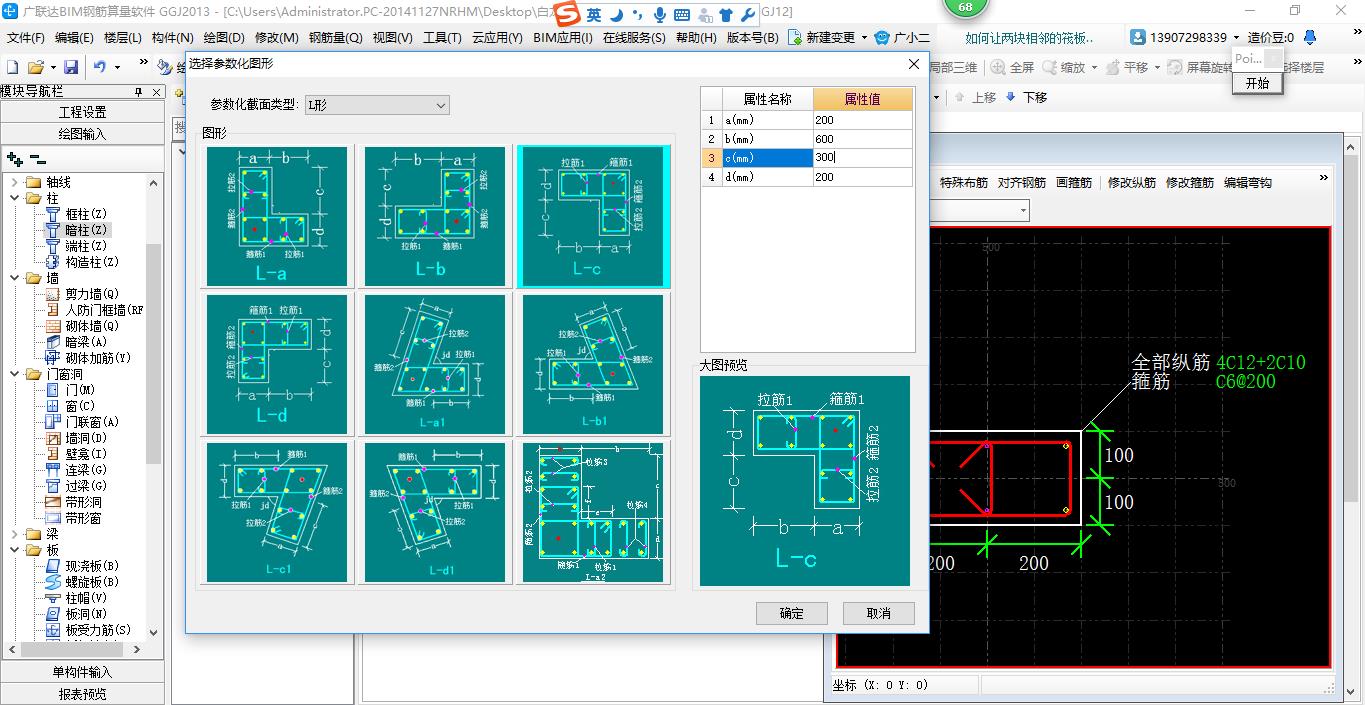Choose the L-d section thumbnail

coord(277,364)
